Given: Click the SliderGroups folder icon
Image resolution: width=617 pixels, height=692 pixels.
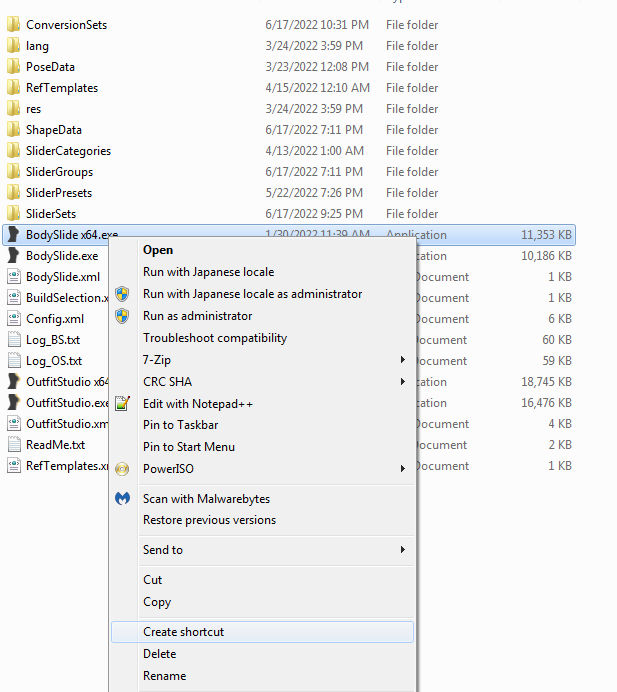Looking at the screenshot, I should (x=14, y=171).
